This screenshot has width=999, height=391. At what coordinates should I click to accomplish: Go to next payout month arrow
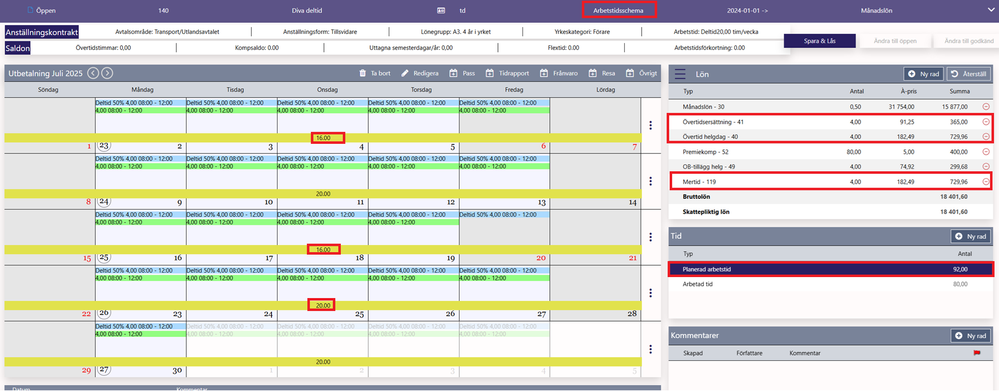pos(107,73)
